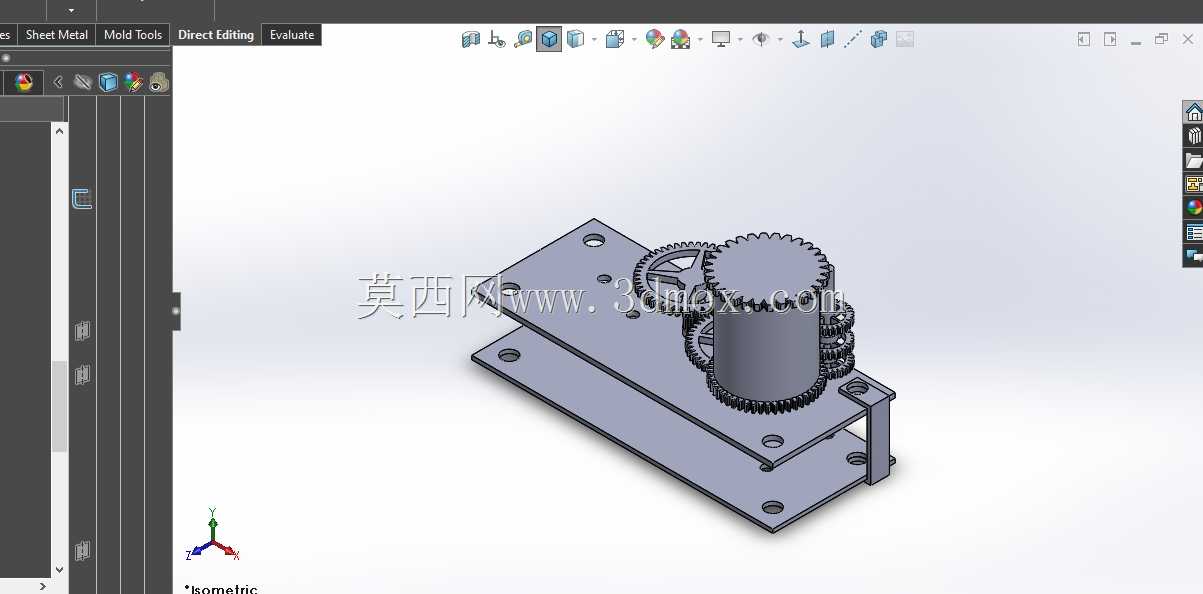The image size is (1203, 594).
Task: Click the greyed image icon in view toolbar
Action: [x=905, y=39]
